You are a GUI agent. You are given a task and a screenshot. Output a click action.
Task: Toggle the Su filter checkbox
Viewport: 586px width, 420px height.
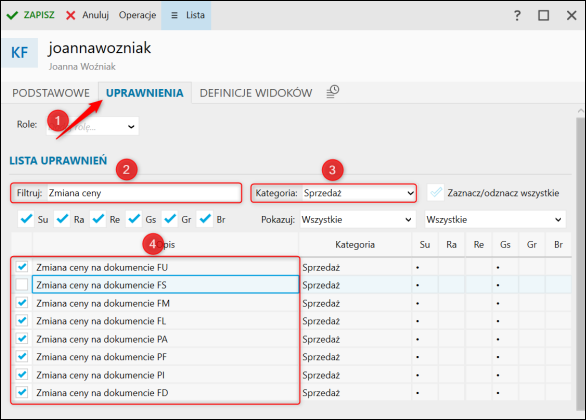tap(26, 219)
